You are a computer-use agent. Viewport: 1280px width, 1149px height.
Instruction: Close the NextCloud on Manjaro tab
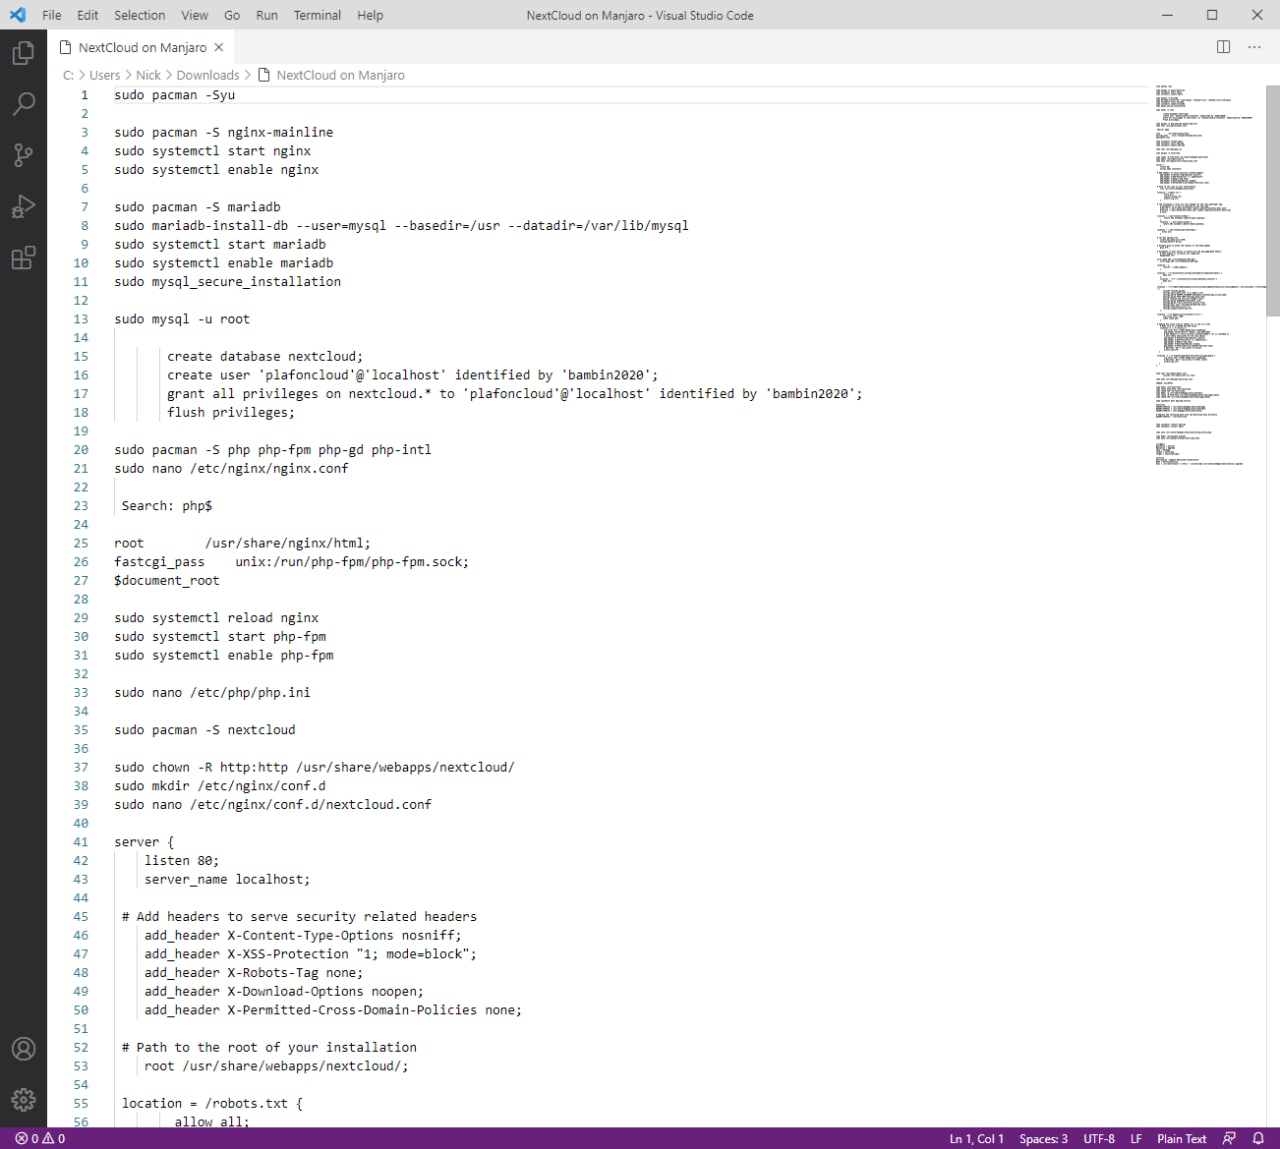click(219, 47)
